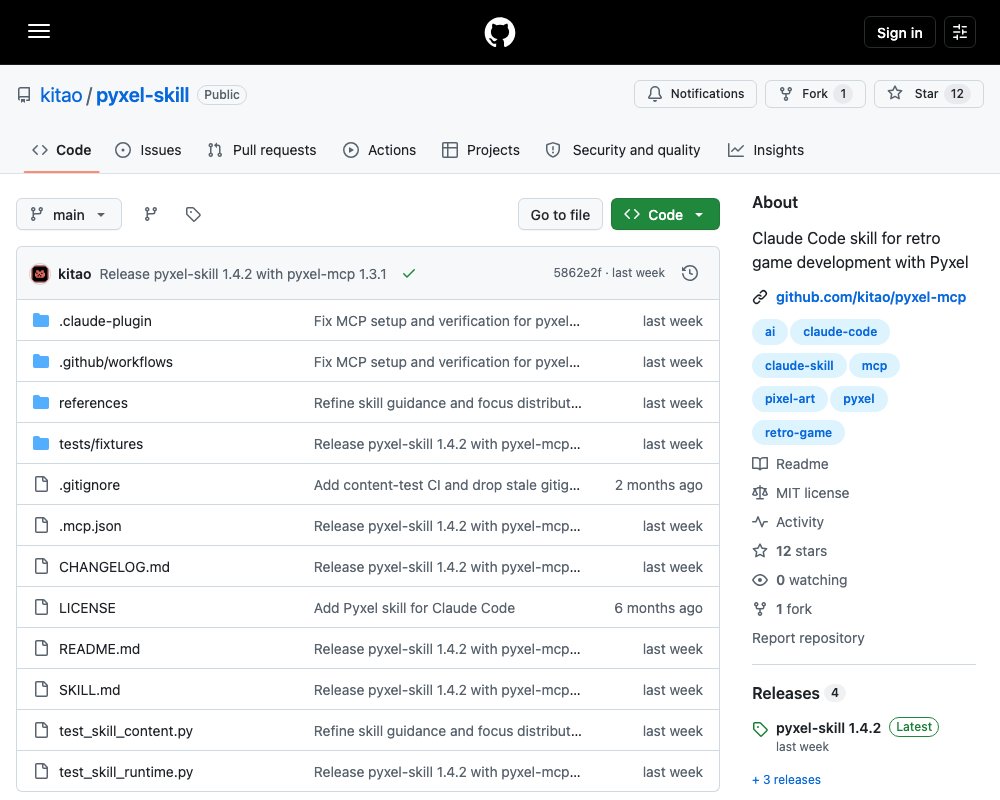
Task: Go to the GitHub logo homepage
Action: tap(500, 32)
